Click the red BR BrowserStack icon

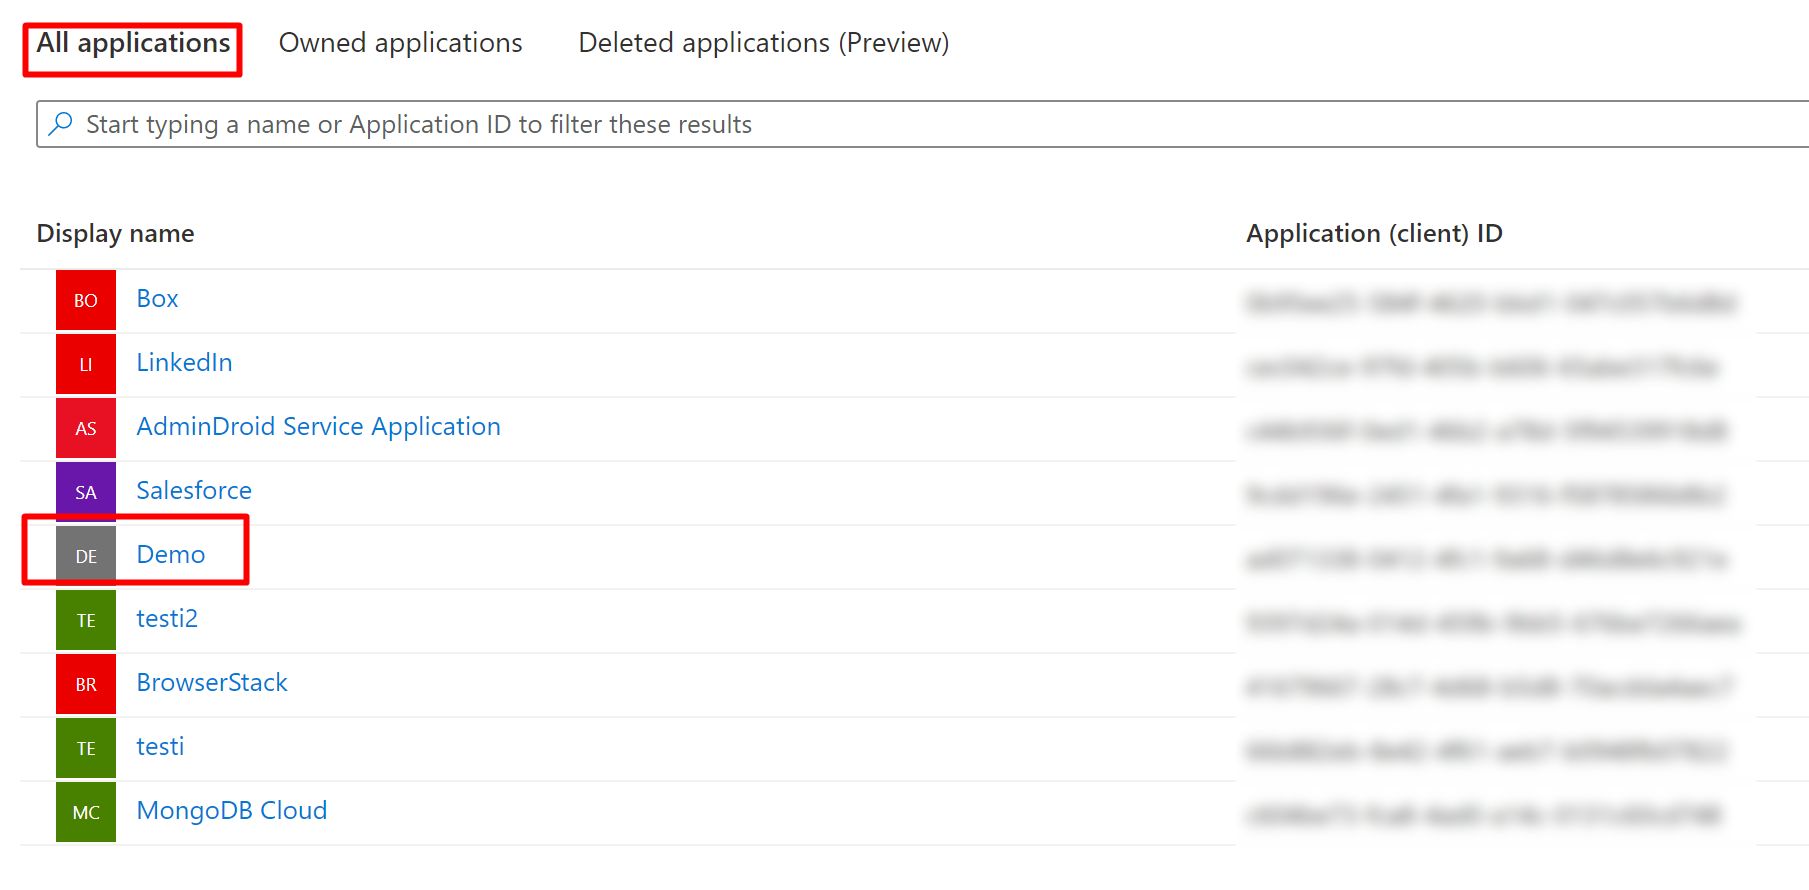[x=86, y=684]
